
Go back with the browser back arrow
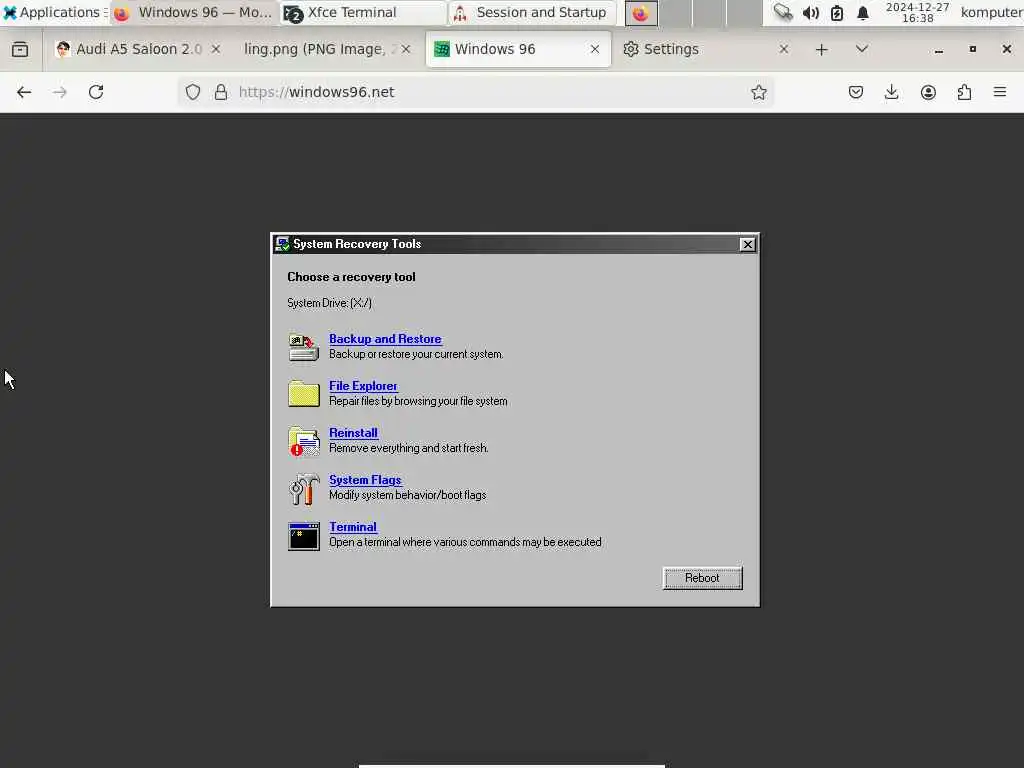pos(24,92)
